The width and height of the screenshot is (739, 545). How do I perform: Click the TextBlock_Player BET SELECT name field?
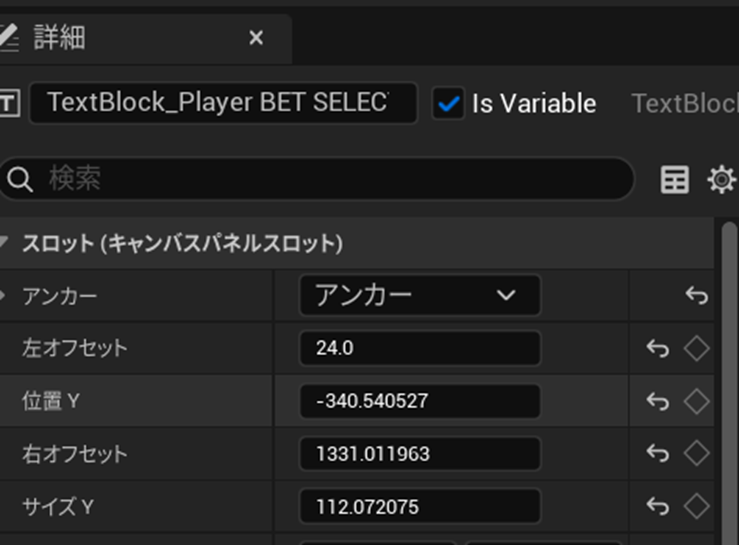(222, 103)
